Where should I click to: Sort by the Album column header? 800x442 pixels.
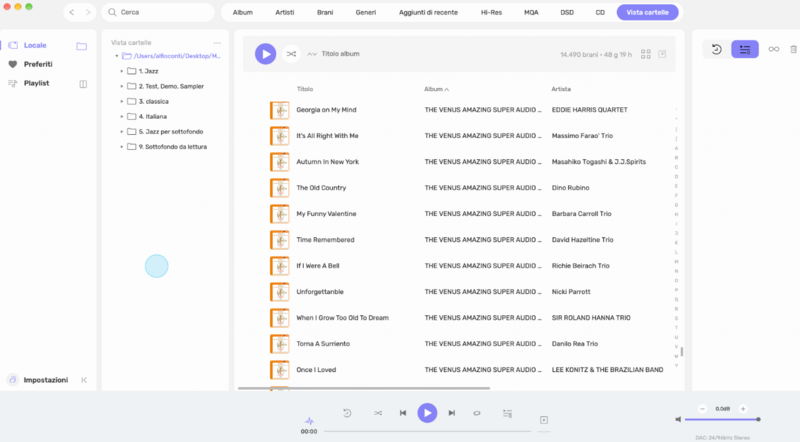pos(436,89)
